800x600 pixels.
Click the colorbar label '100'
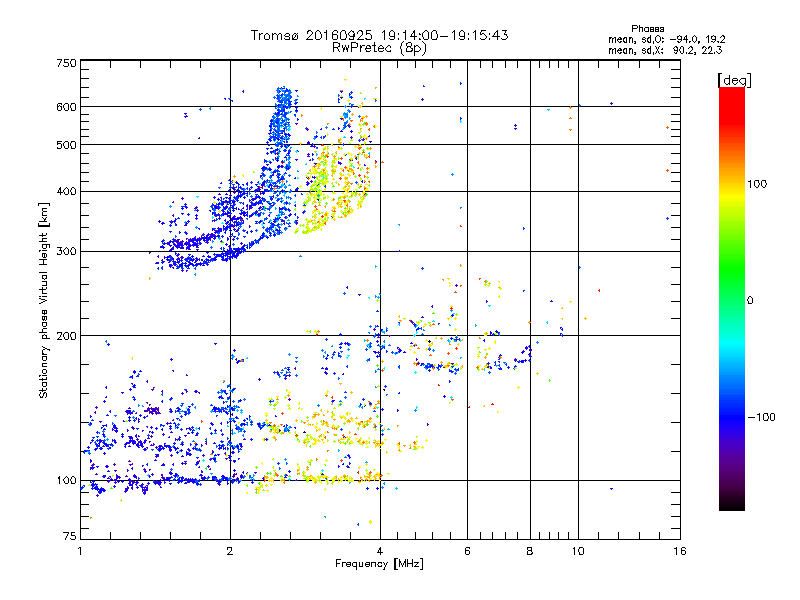757,184
